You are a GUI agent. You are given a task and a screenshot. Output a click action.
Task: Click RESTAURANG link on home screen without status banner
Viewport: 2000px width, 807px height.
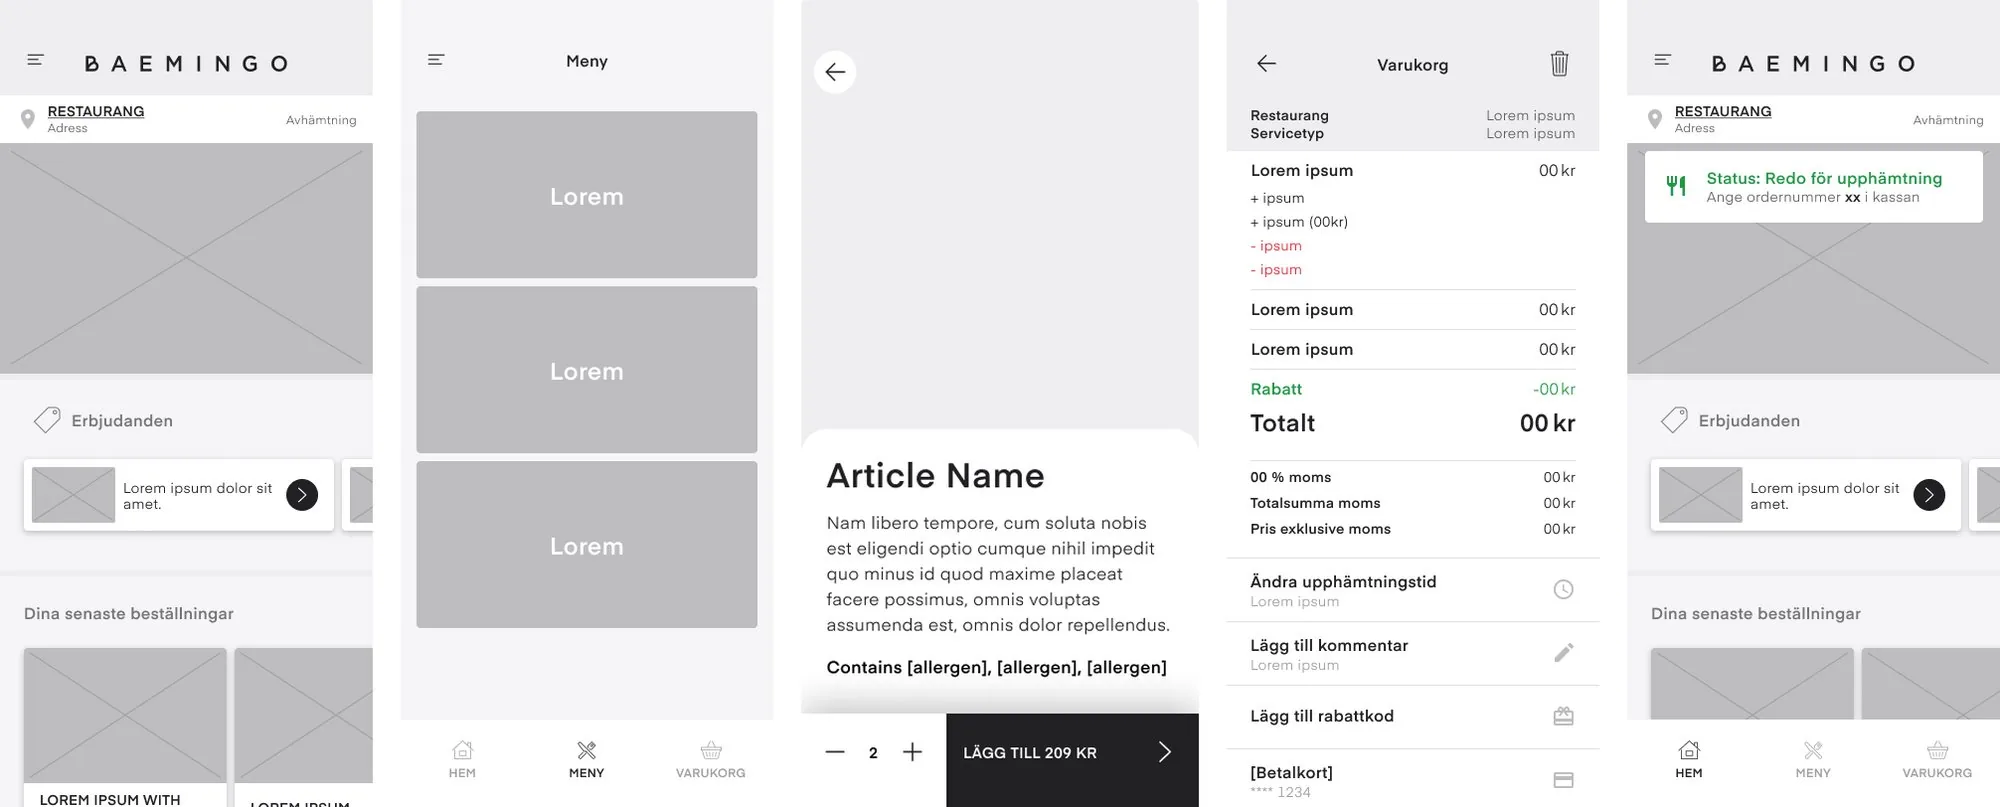(x=96, y=111)
